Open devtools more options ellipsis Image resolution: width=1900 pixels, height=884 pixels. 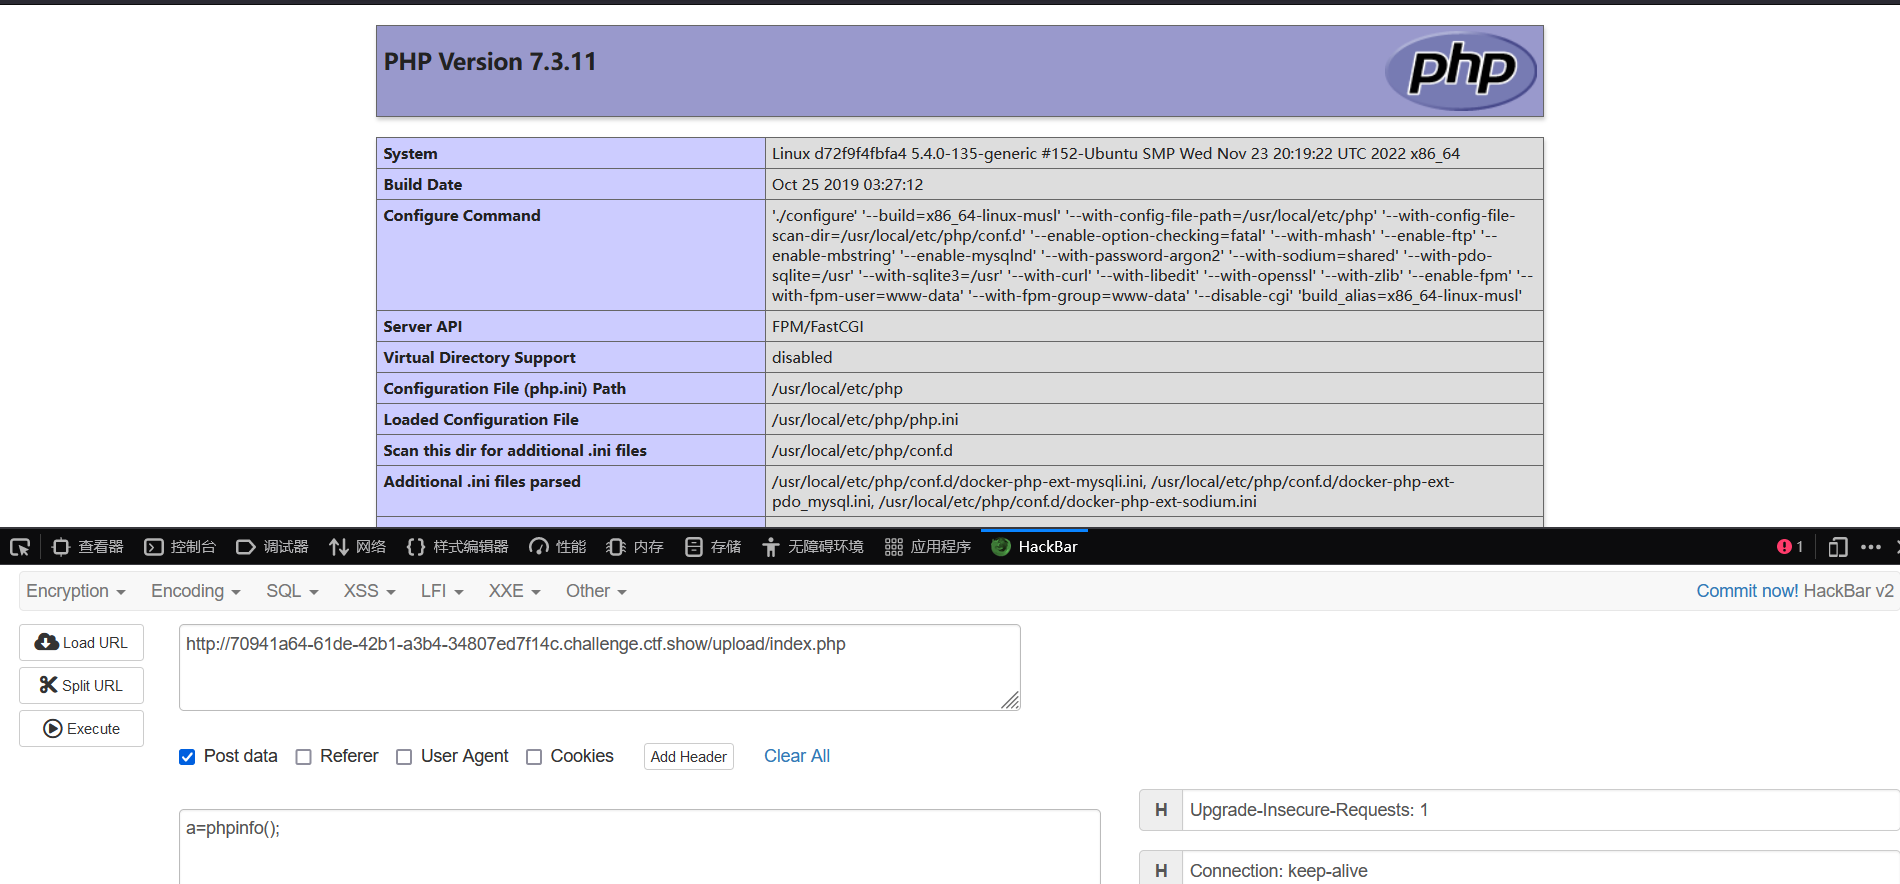click(1871, 547)
